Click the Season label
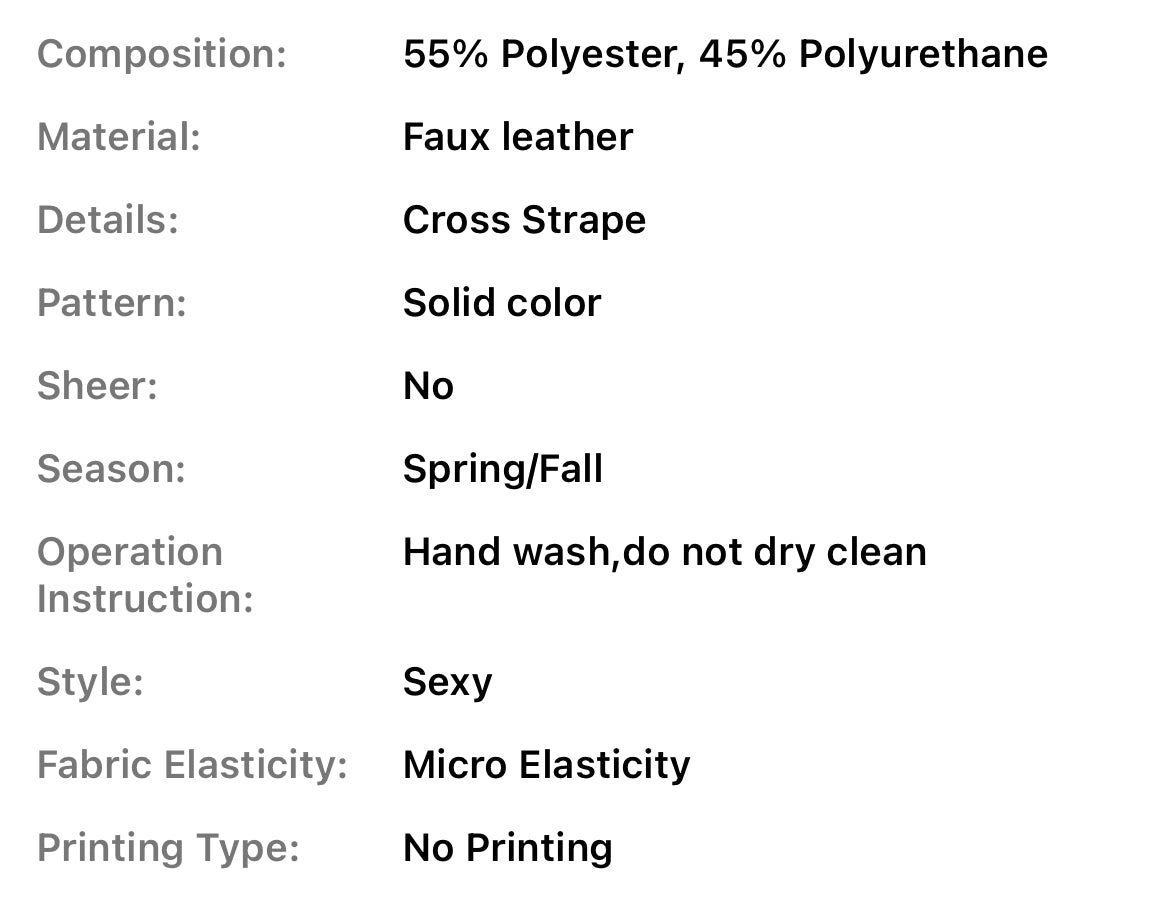This screenshot has width=1170, height=899. (112, 469)
